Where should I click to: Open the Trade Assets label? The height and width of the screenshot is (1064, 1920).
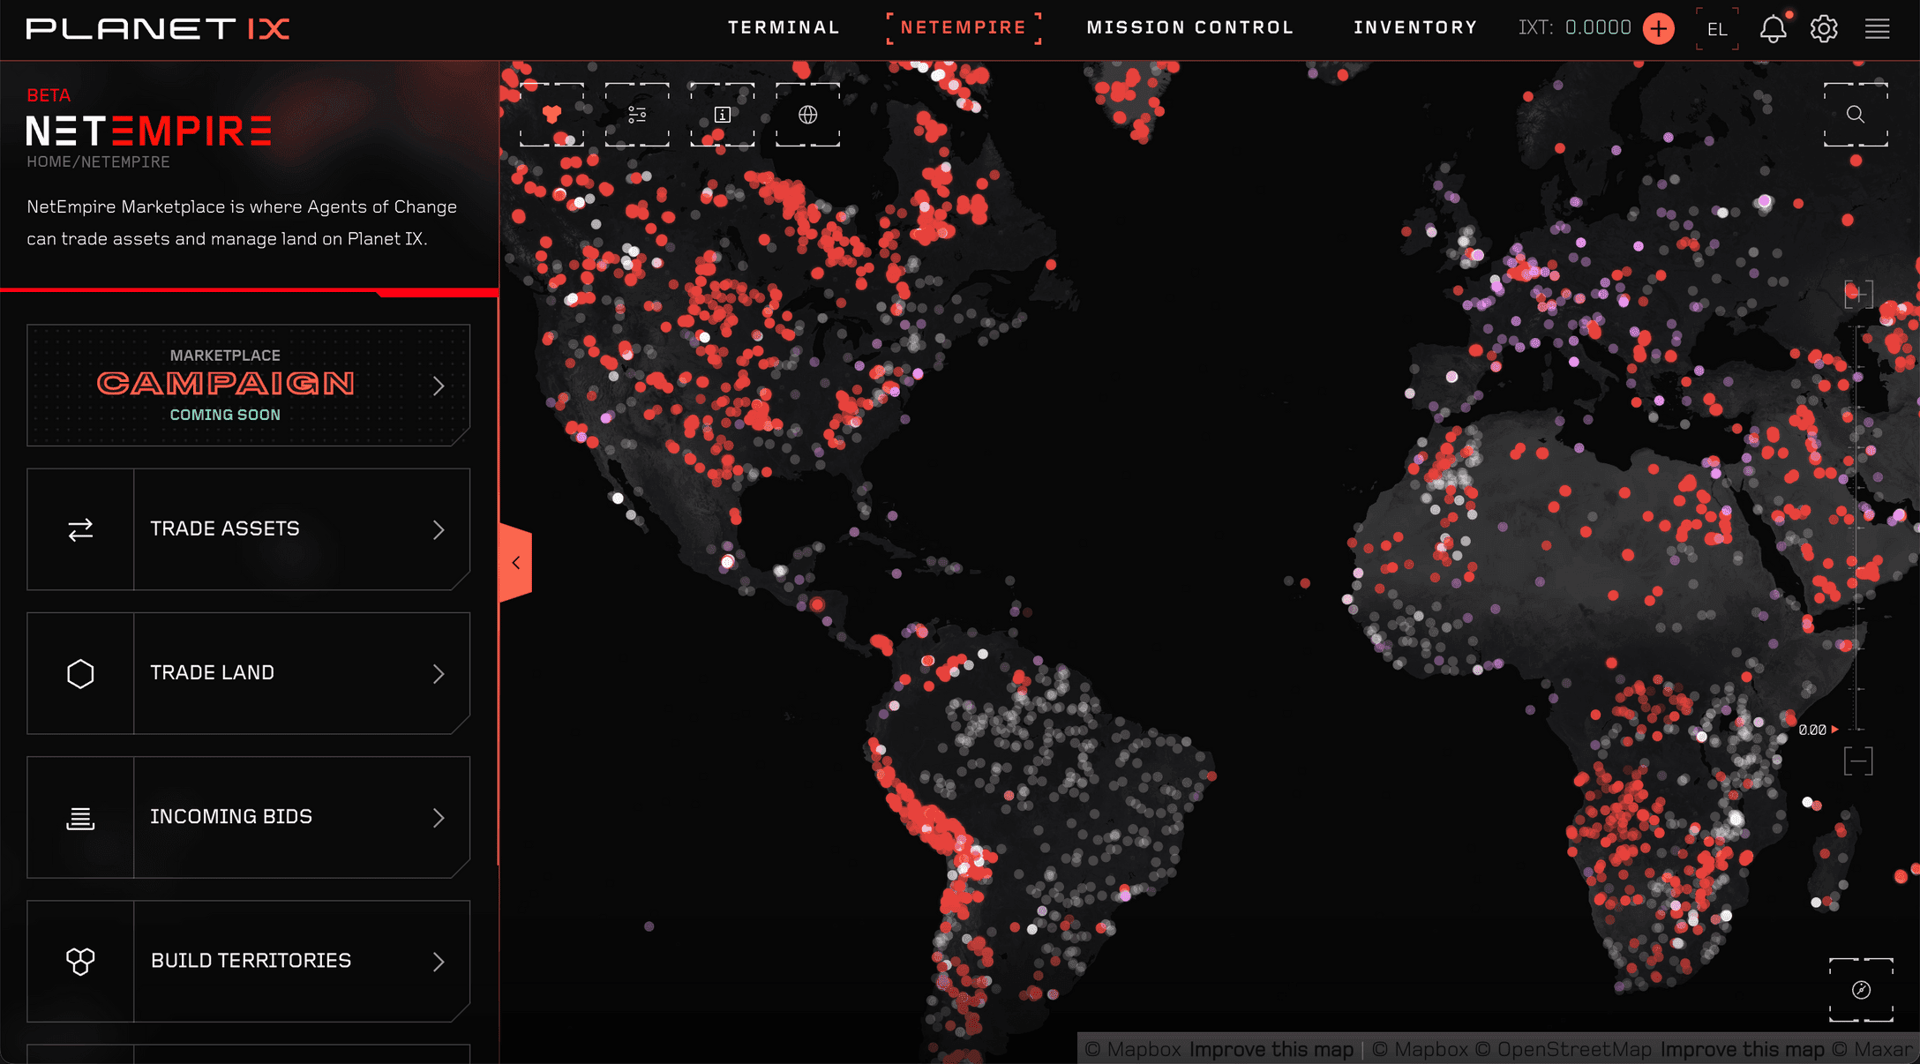pos(225,529)
